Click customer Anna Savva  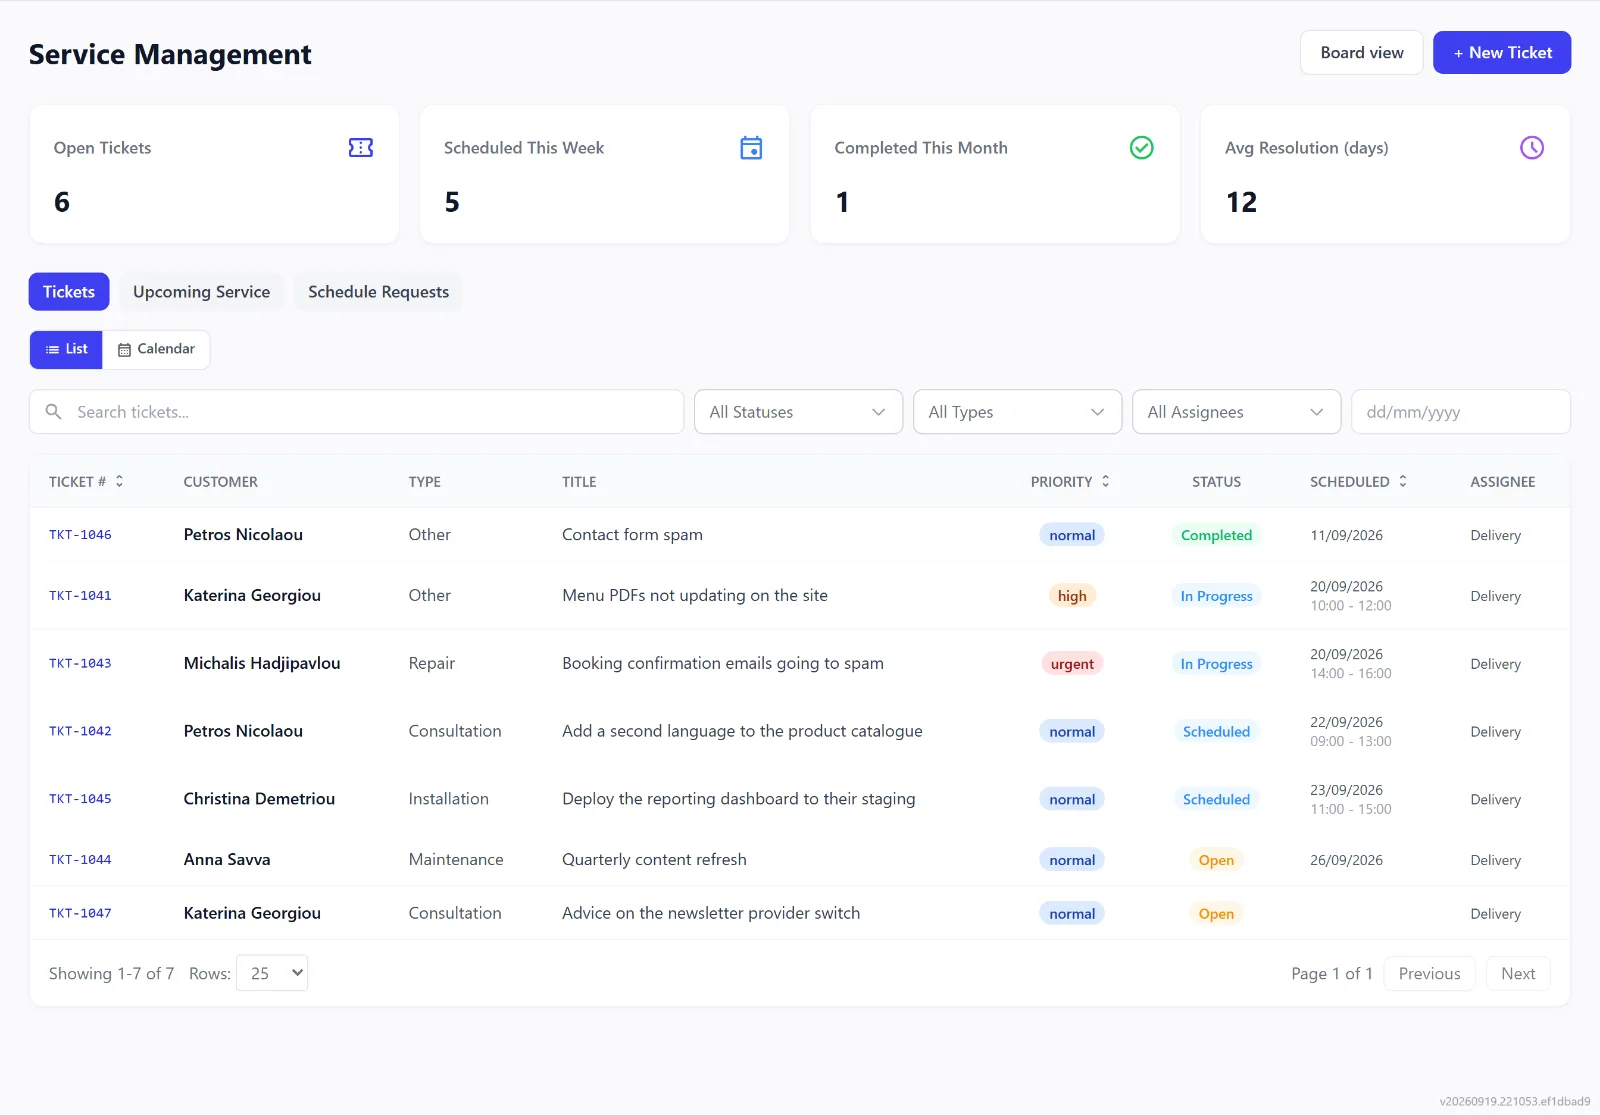(227, 860)
